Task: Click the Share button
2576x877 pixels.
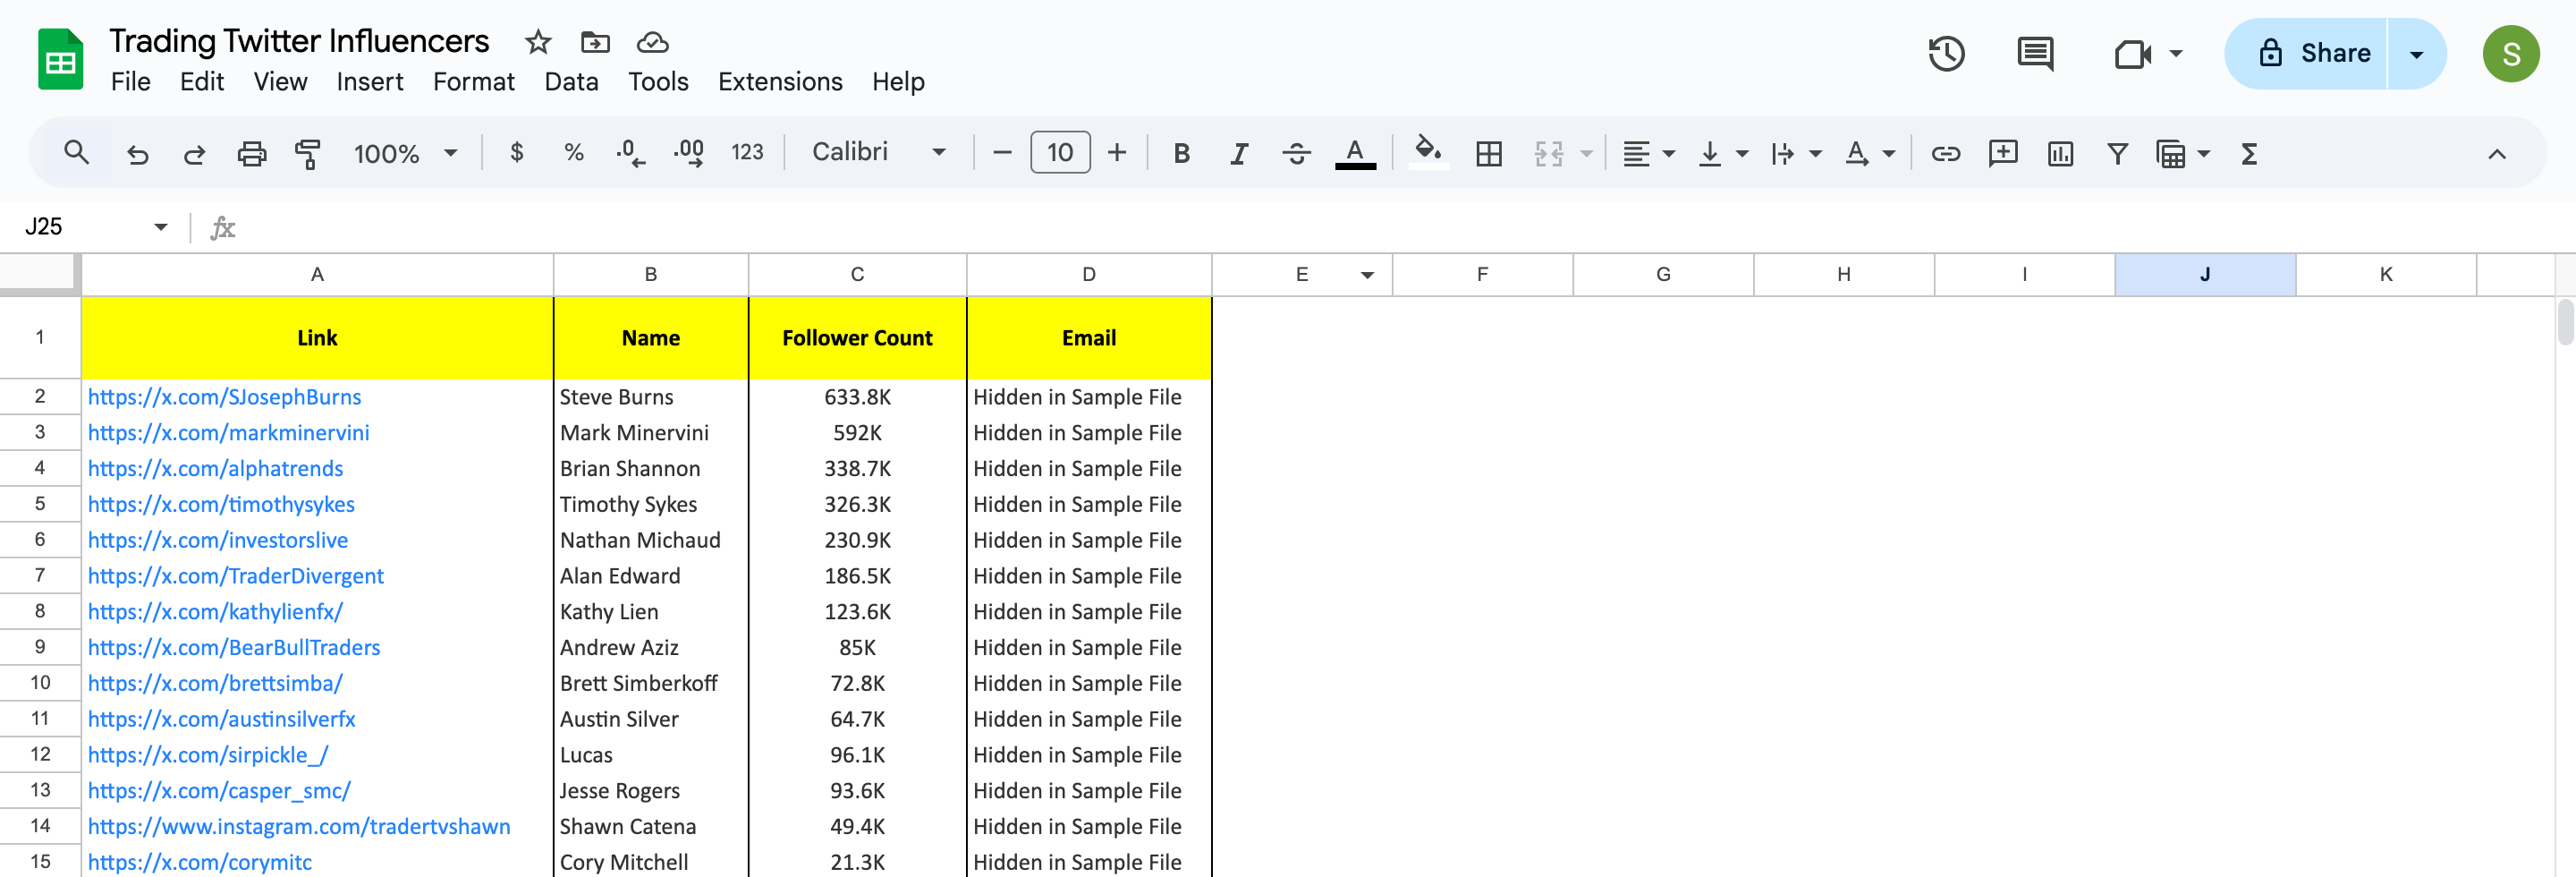Action: (x=2306, y=54)
